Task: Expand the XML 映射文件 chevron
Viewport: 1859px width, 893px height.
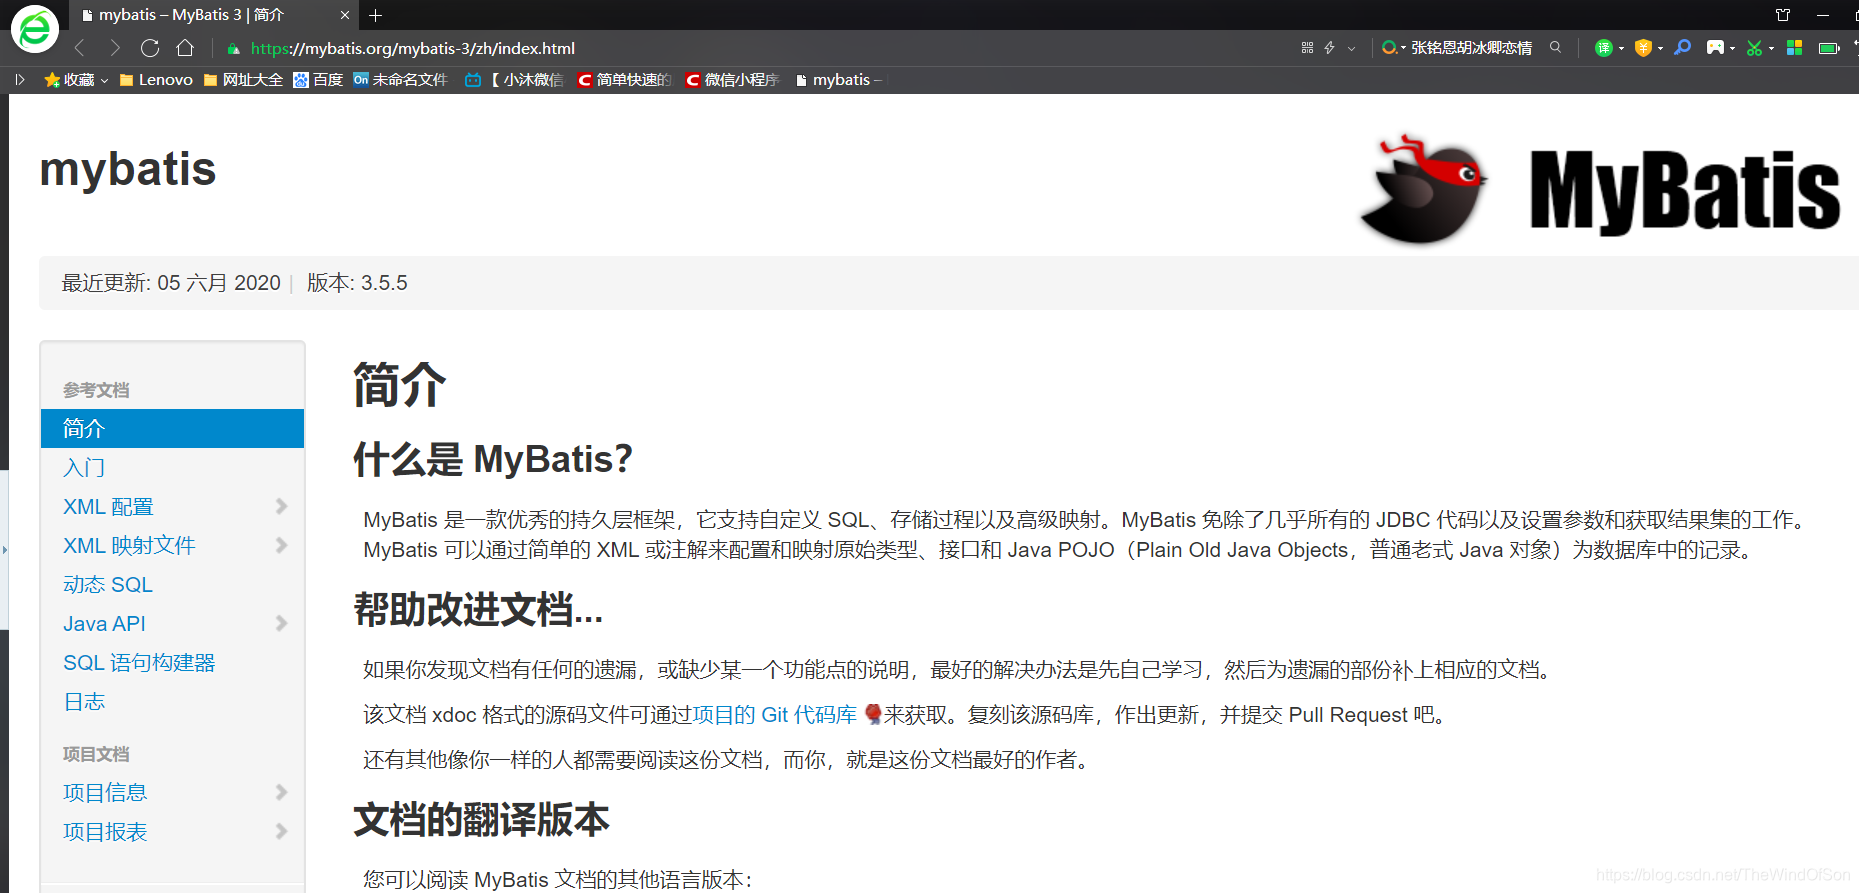Action: click(x=281, y=545)
